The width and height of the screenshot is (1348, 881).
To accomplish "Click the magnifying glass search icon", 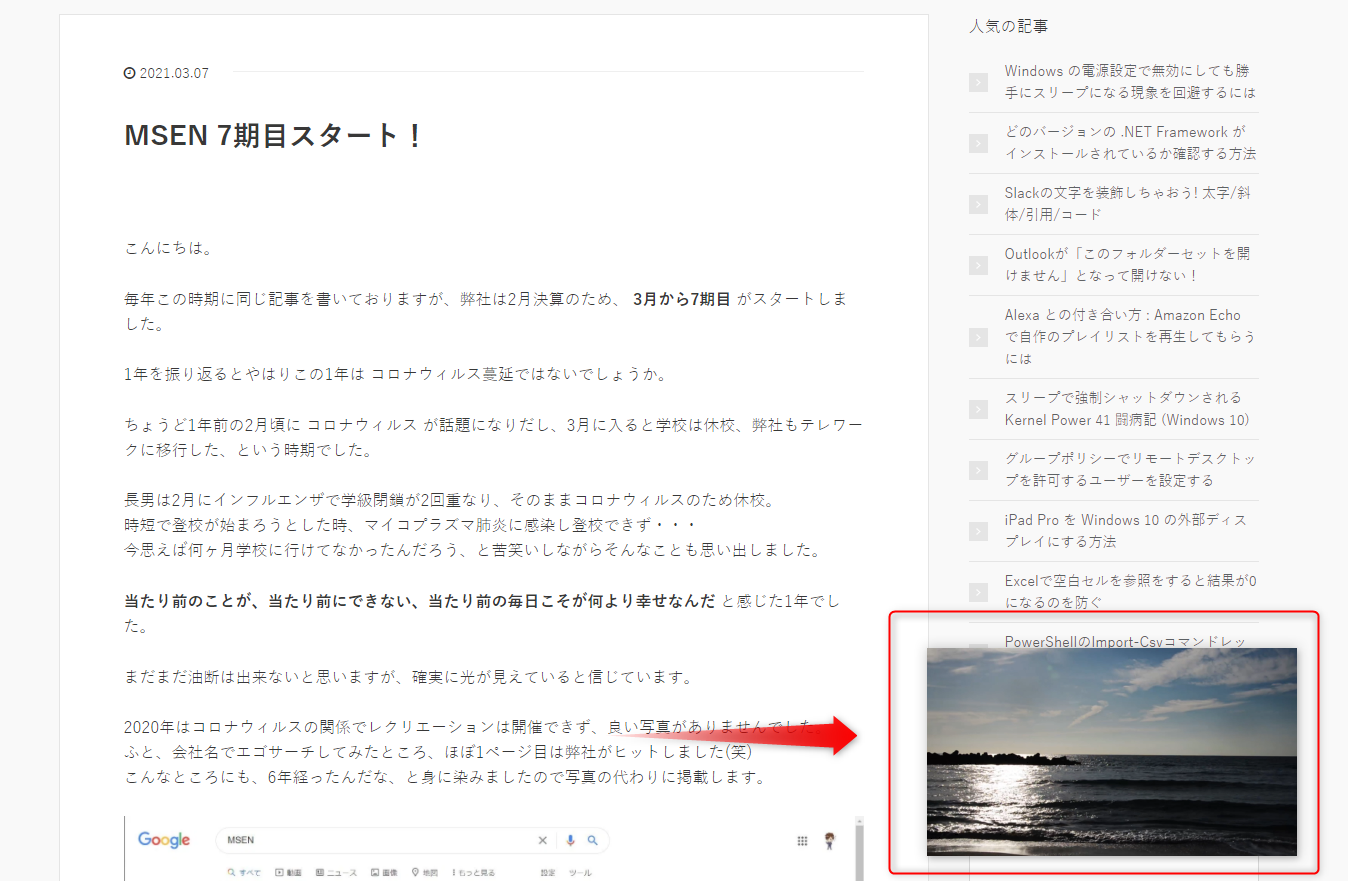I will point(592,840).
